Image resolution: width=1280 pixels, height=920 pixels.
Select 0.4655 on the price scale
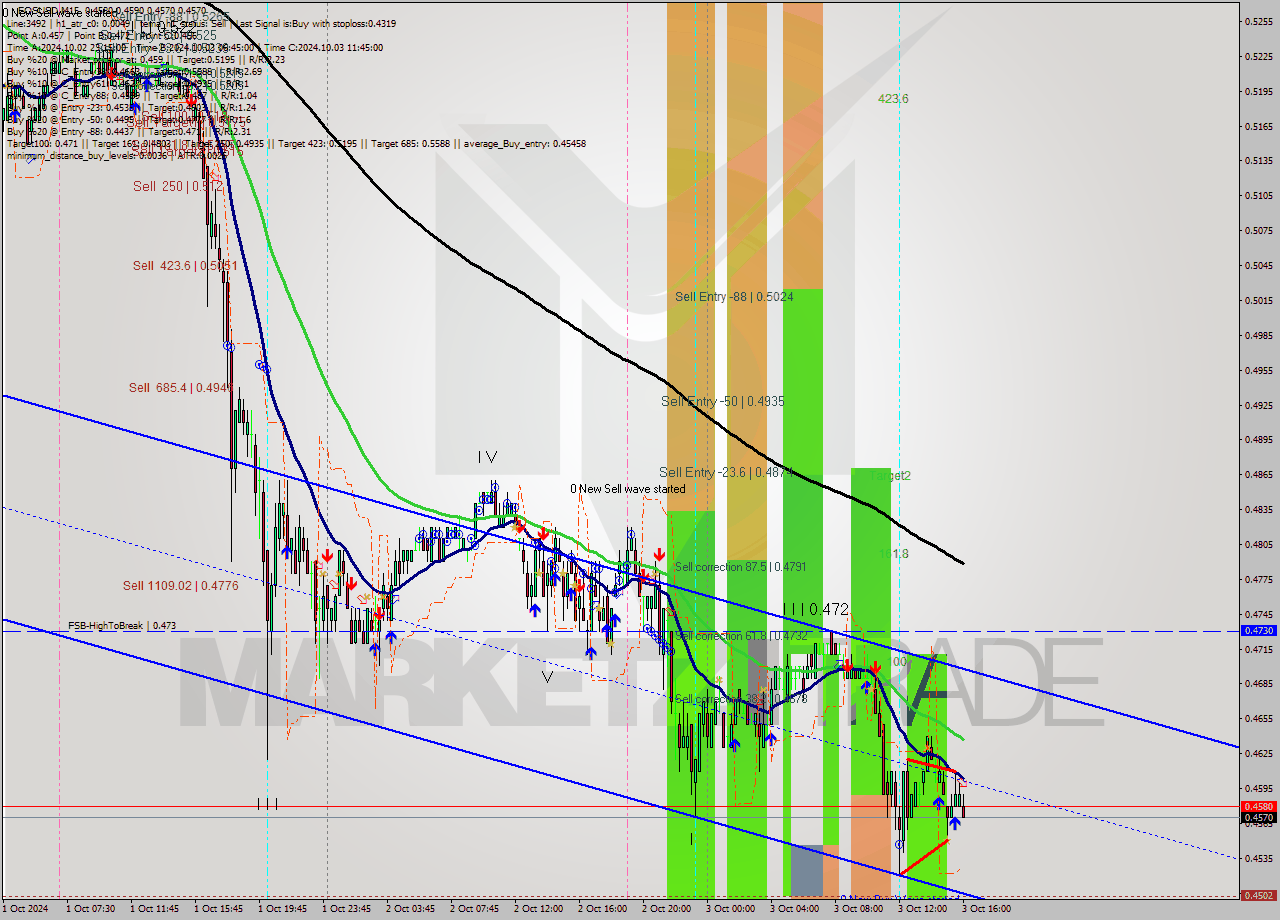coord(1258,718)
